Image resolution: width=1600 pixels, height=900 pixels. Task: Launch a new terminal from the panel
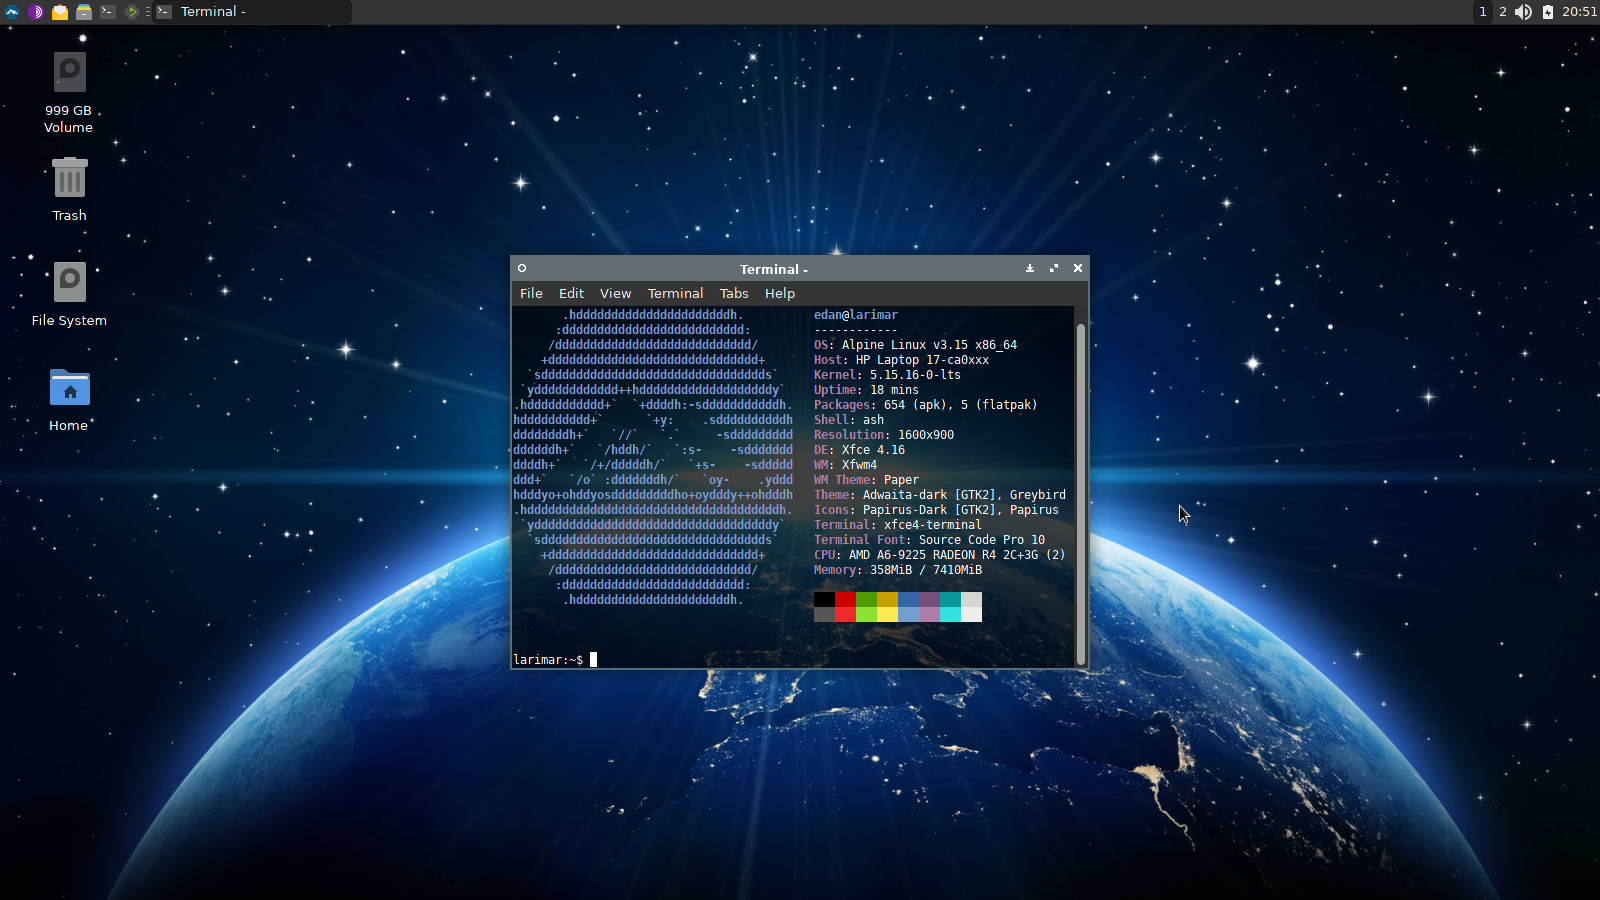pyautogui.click(x=108, y=12)
